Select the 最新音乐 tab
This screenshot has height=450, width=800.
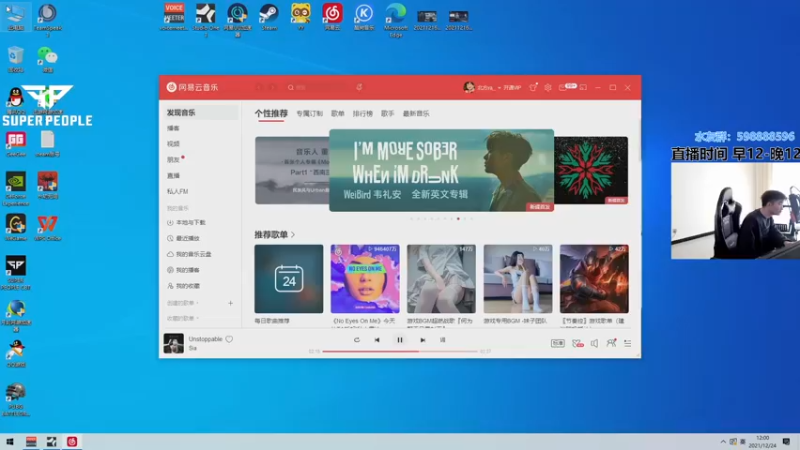416,113
